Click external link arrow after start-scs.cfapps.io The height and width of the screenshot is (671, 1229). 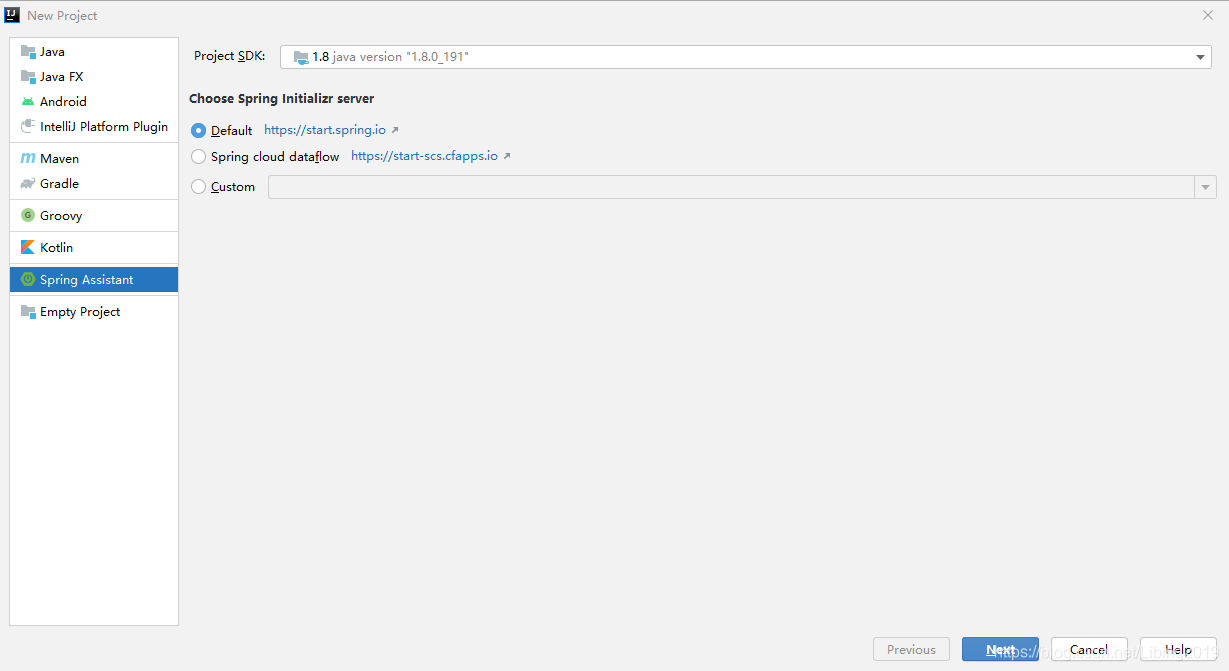click(x=507, y=156)
